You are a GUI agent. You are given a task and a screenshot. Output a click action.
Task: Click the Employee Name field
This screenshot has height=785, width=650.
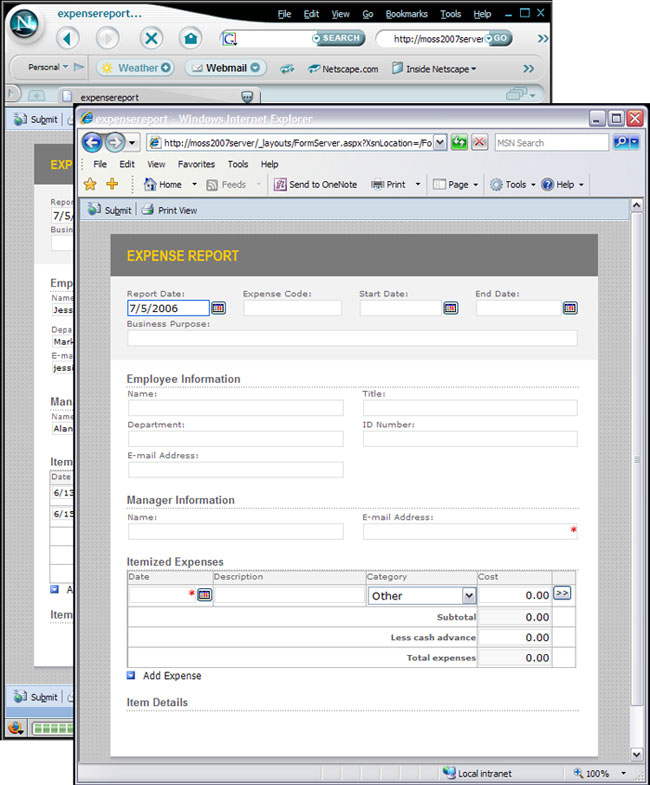[235, 408]
